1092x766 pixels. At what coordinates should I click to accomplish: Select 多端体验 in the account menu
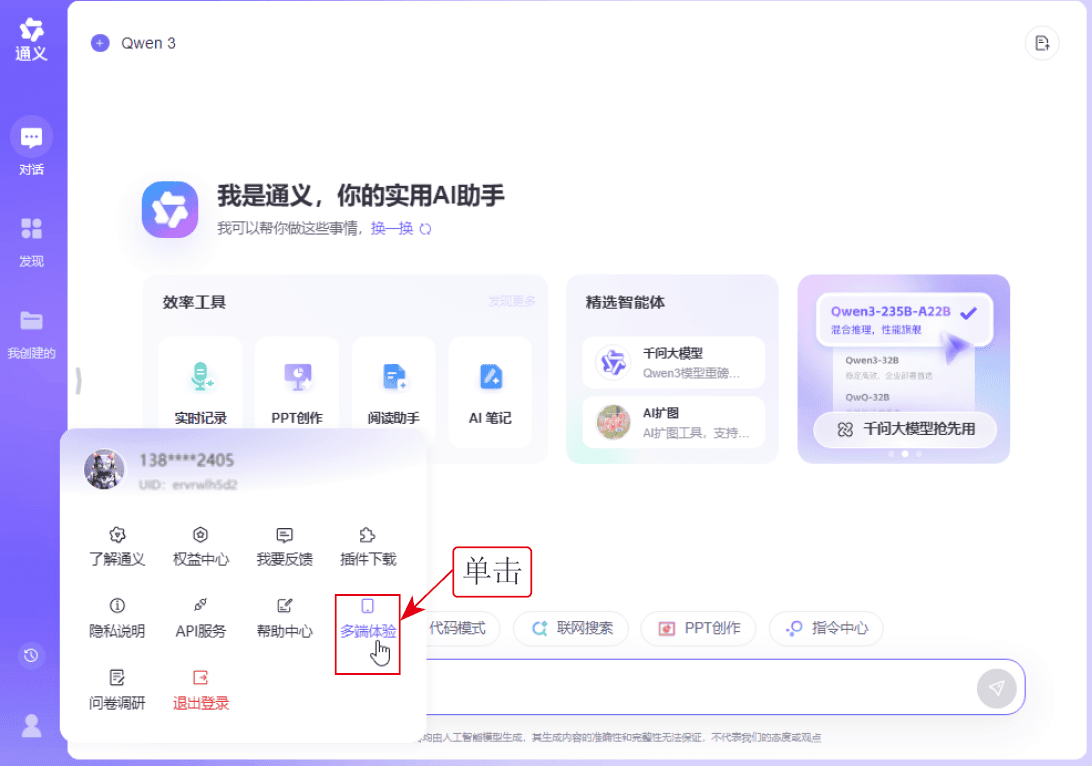pyautogui.click(x=368, y=618)
